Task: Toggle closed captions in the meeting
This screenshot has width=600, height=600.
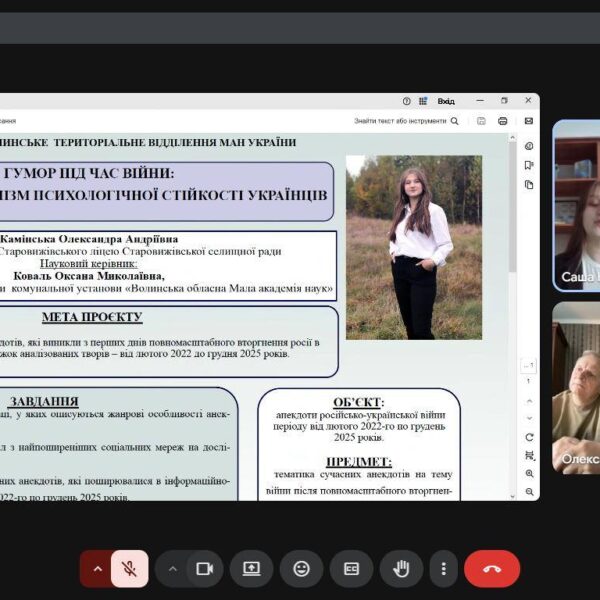Action: coord(351,568)
